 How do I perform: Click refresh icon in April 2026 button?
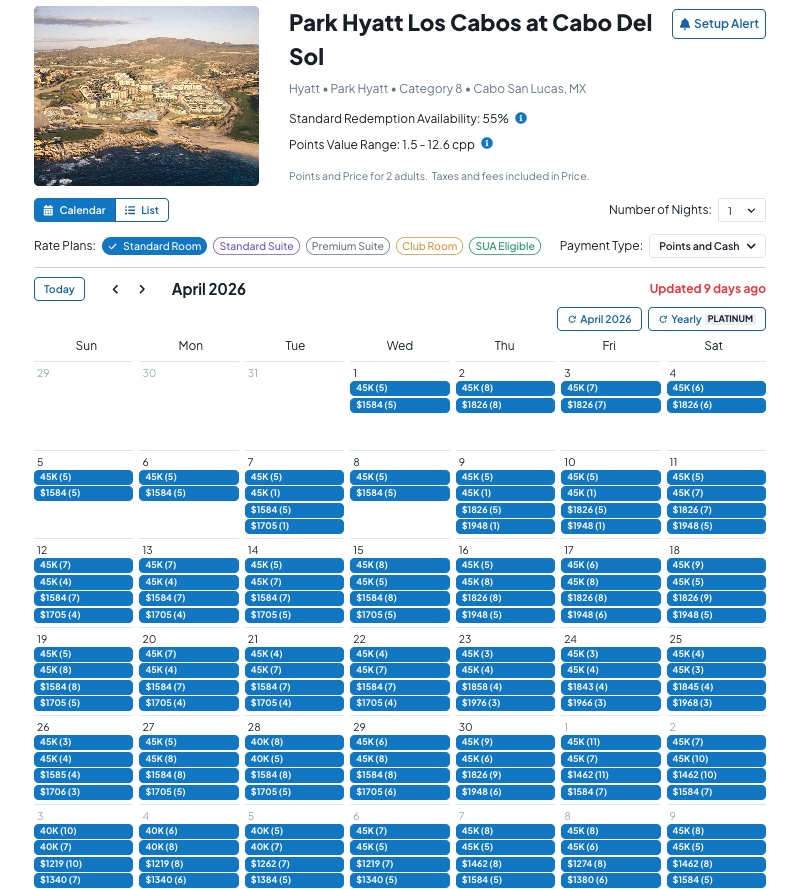pos(572,319)
